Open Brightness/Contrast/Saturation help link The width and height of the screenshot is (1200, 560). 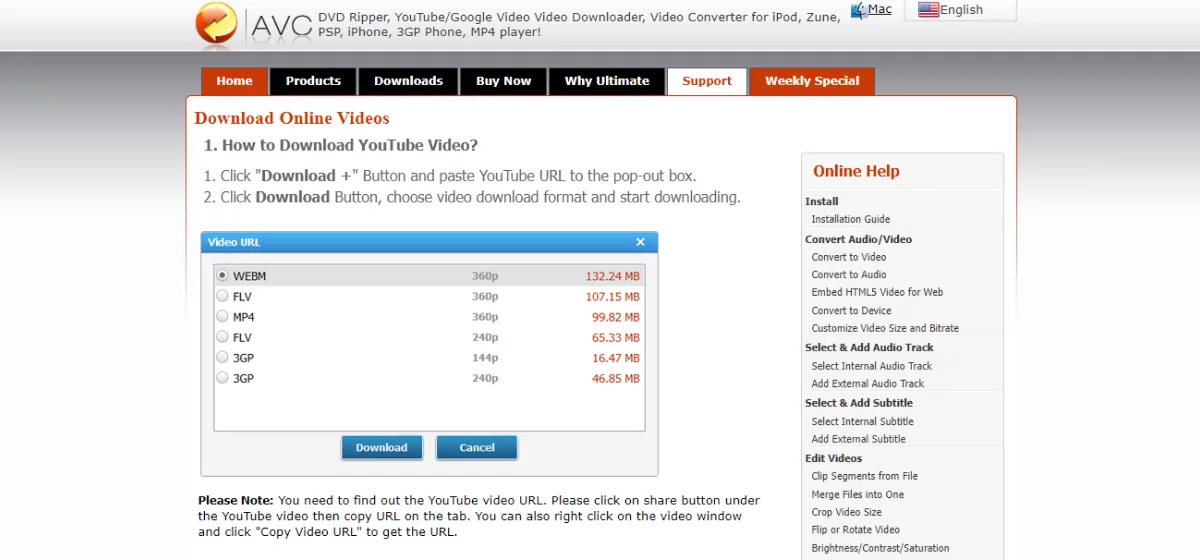(880, 548)
